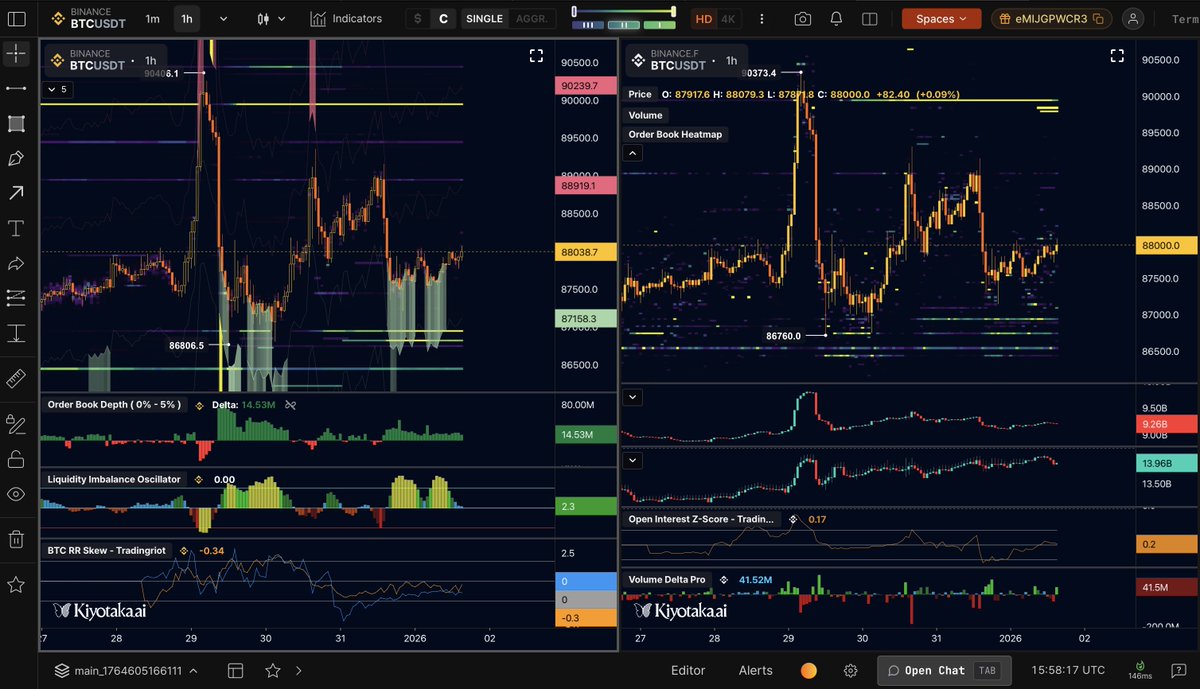This screenshot has width=1200, height=689.
Task: Select SINGLE exchange mode
Action: pos(485,19)
